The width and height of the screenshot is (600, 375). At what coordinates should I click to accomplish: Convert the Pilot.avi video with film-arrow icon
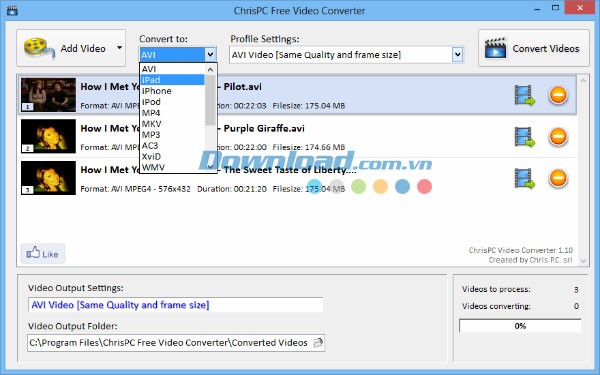pos(524,95)
